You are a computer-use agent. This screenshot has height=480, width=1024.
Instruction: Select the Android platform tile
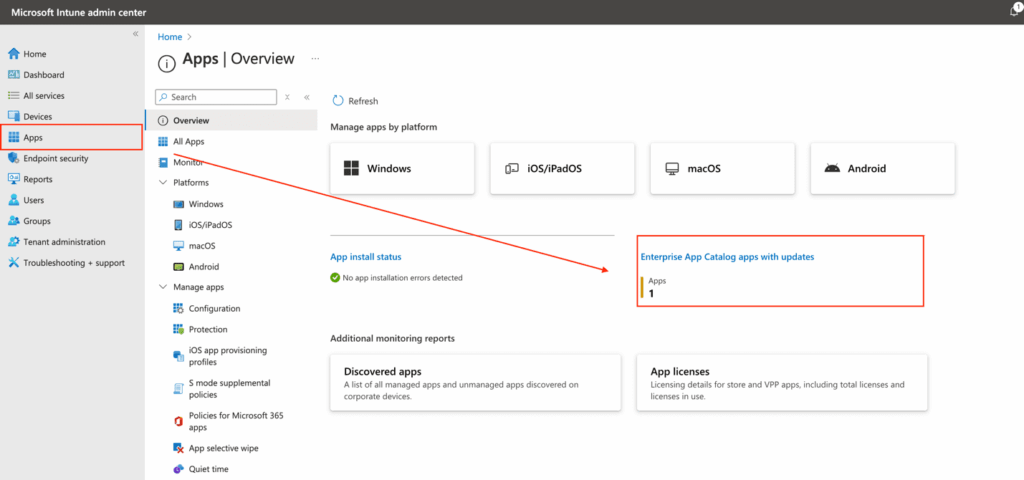pyautogui.click(x=882, y=168)
